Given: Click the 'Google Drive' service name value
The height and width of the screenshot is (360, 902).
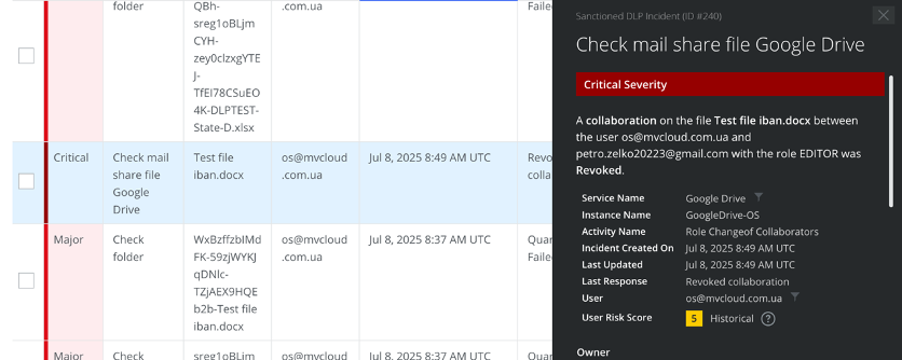Looking at the screenshot, I should [x=715, y=198].
